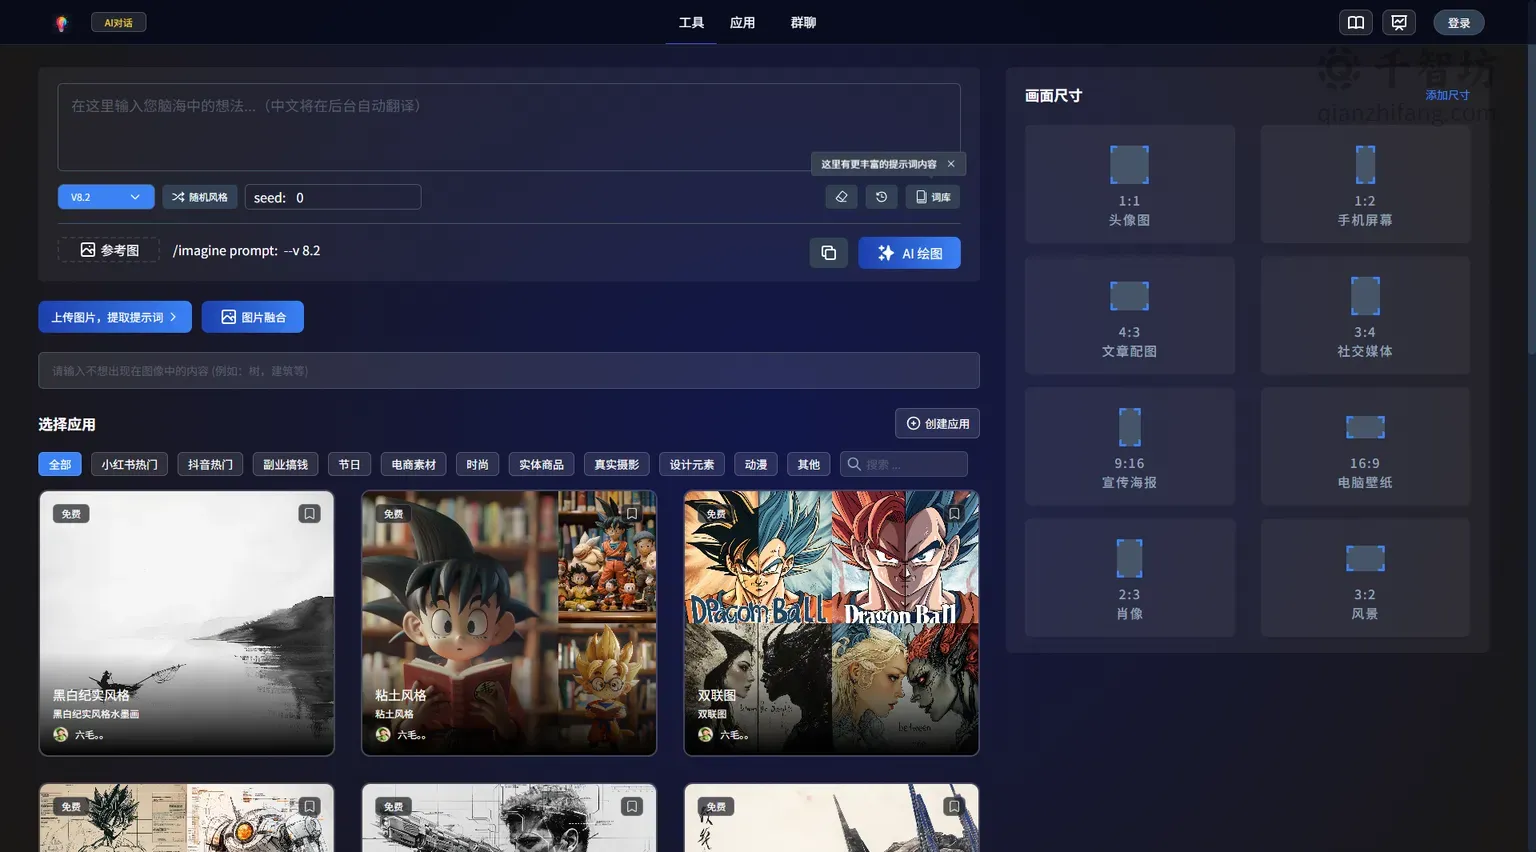Select 2:3 肖像 aspect ratio

pyautogui.click(x=1130, y=577)
